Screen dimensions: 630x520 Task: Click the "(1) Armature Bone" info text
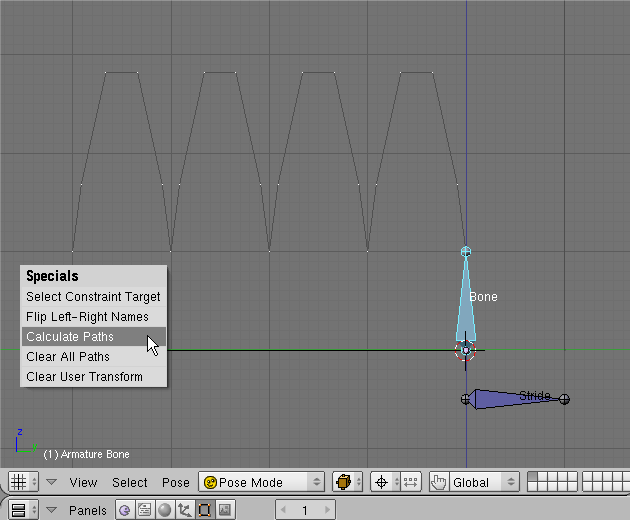pyautogui.click(x=86, y=454)
